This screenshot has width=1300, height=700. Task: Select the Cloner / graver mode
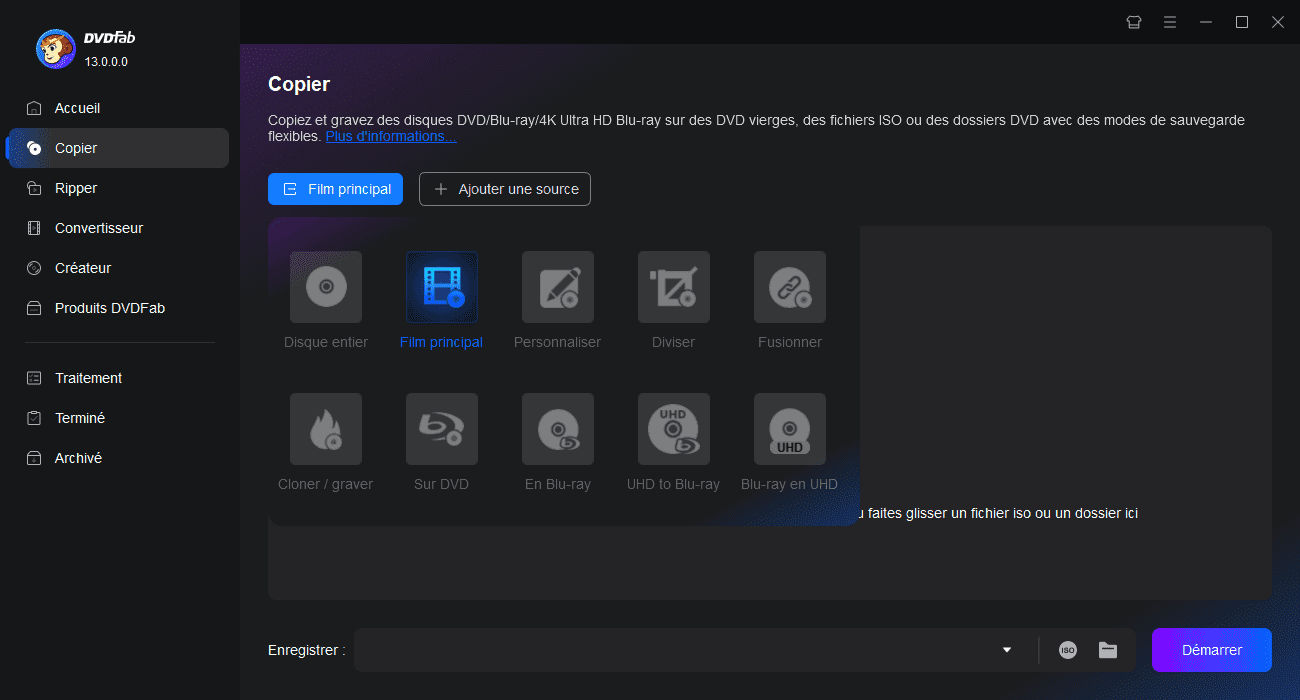pos(326,429)
